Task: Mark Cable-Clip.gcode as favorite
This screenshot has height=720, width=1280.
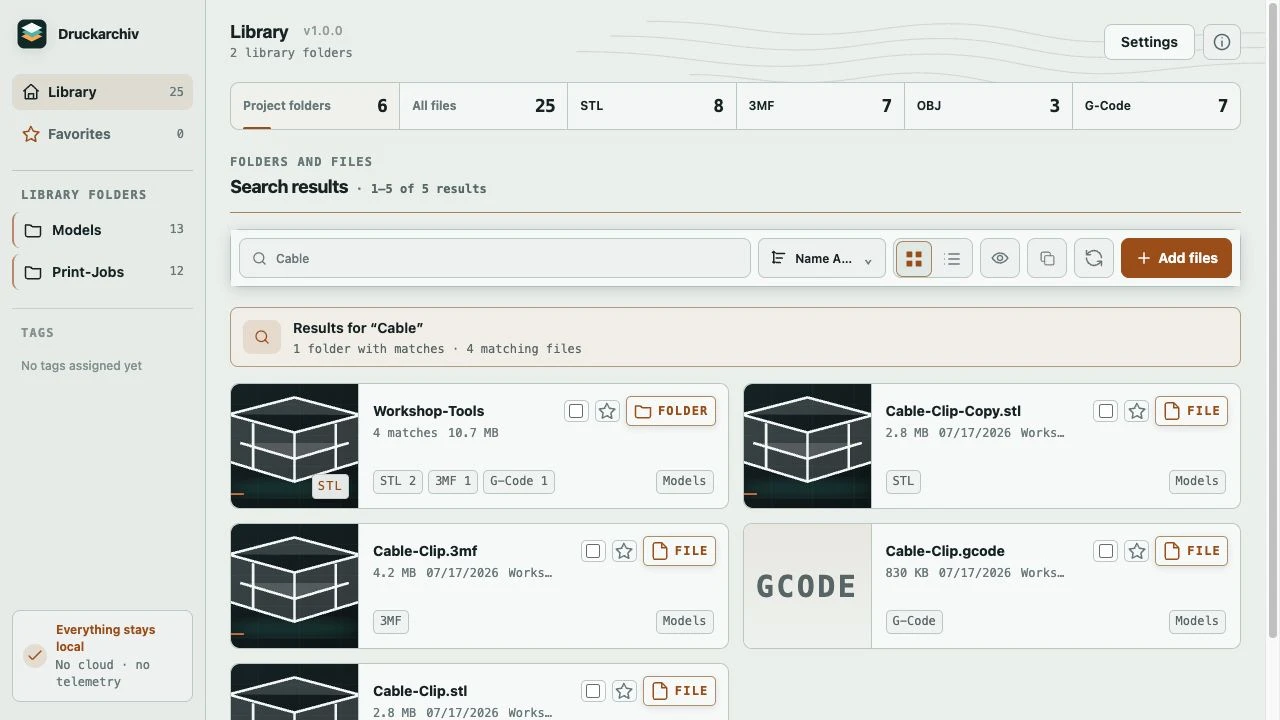Action: coord(1137,551)
